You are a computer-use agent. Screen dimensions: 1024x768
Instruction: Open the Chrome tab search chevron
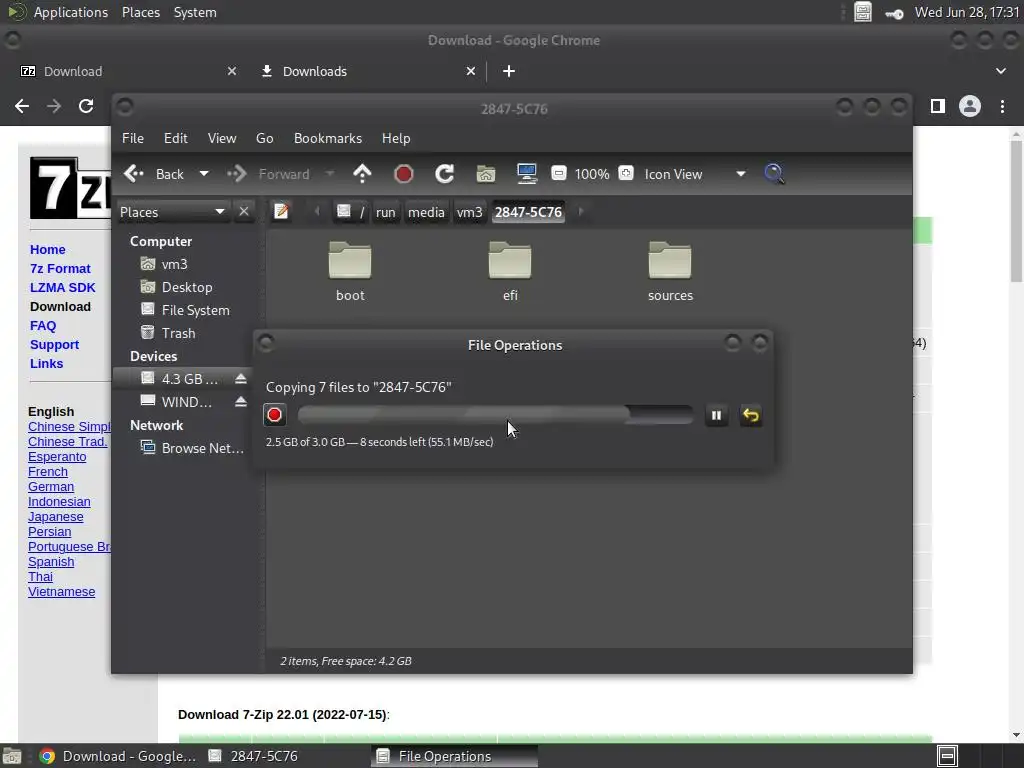pos(1000,71)
